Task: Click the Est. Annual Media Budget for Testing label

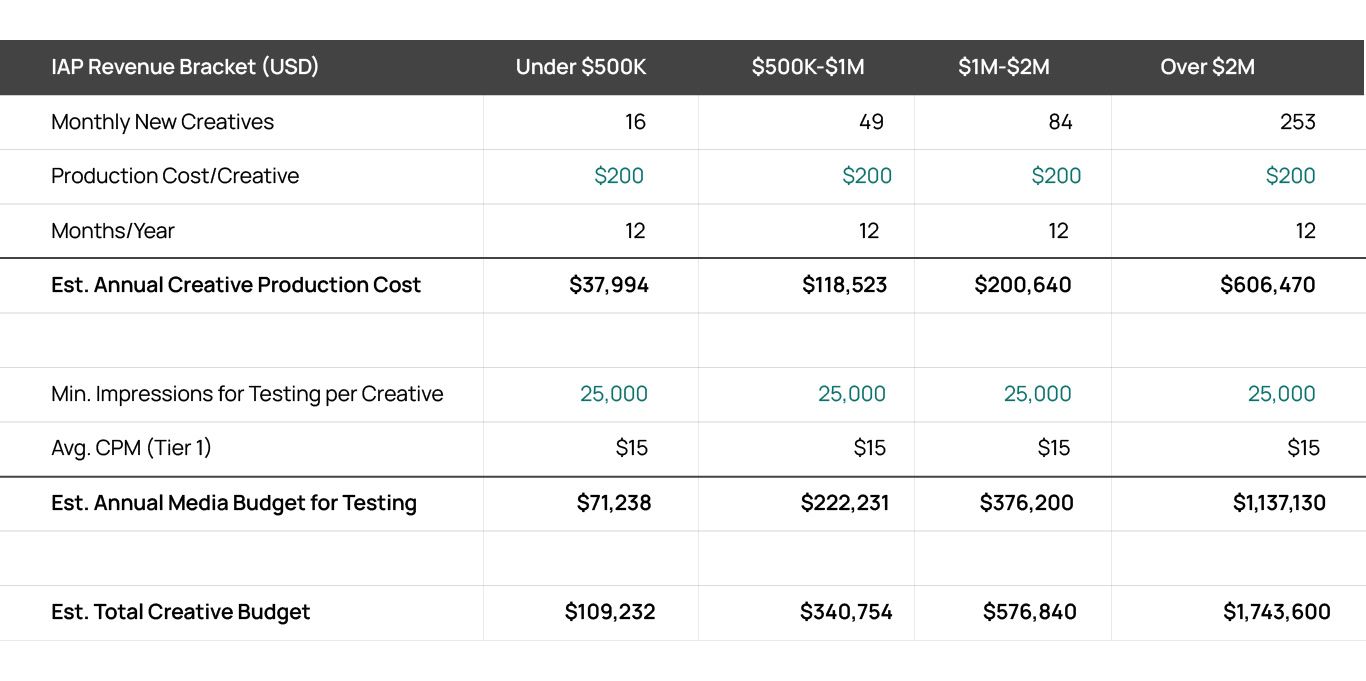Action: point(234,503)
